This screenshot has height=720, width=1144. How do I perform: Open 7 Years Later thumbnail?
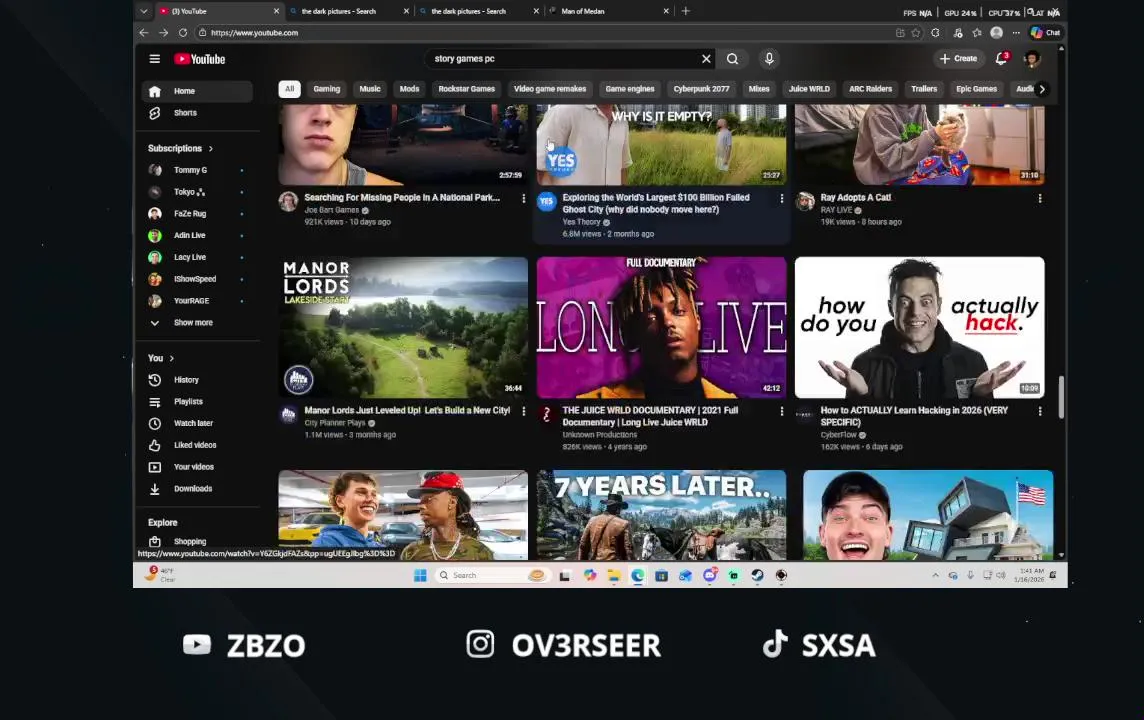click(x=662, y=515)
